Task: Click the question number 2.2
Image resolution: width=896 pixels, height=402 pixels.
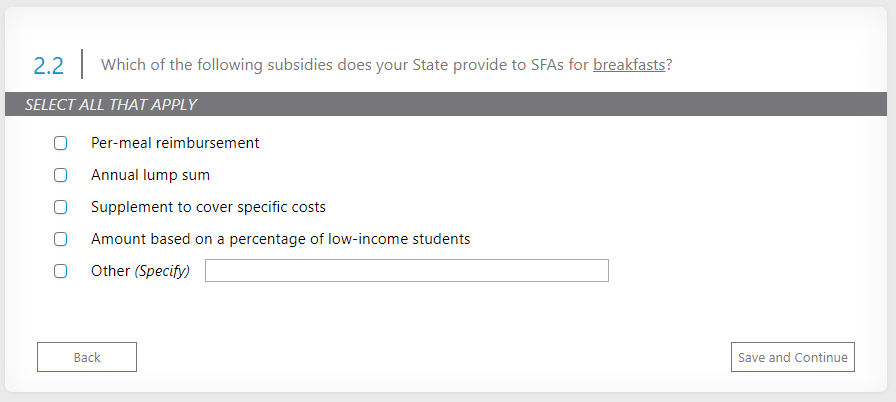Action: pyautogui.click(x=48, y=66)
